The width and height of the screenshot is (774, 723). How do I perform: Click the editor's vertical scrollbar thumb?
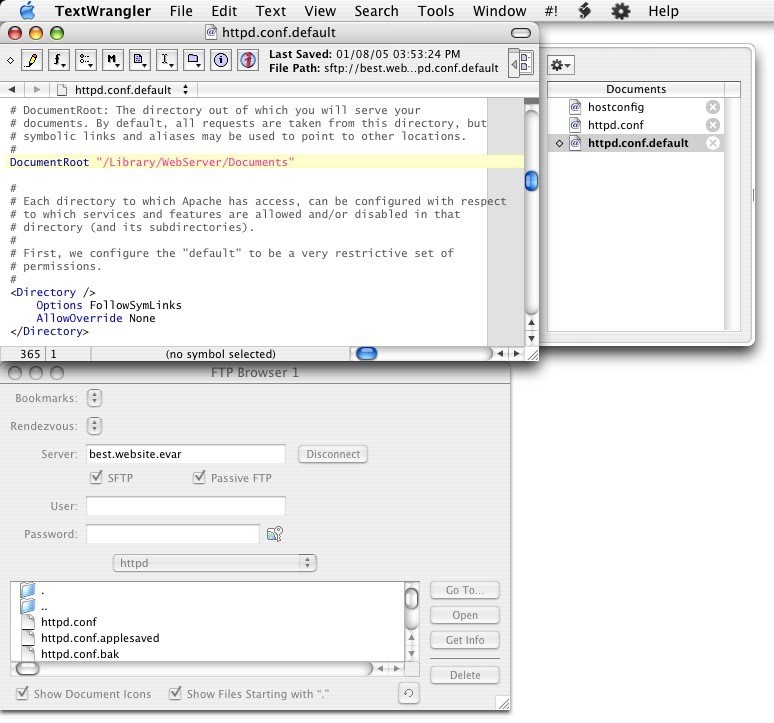point(531,181)
